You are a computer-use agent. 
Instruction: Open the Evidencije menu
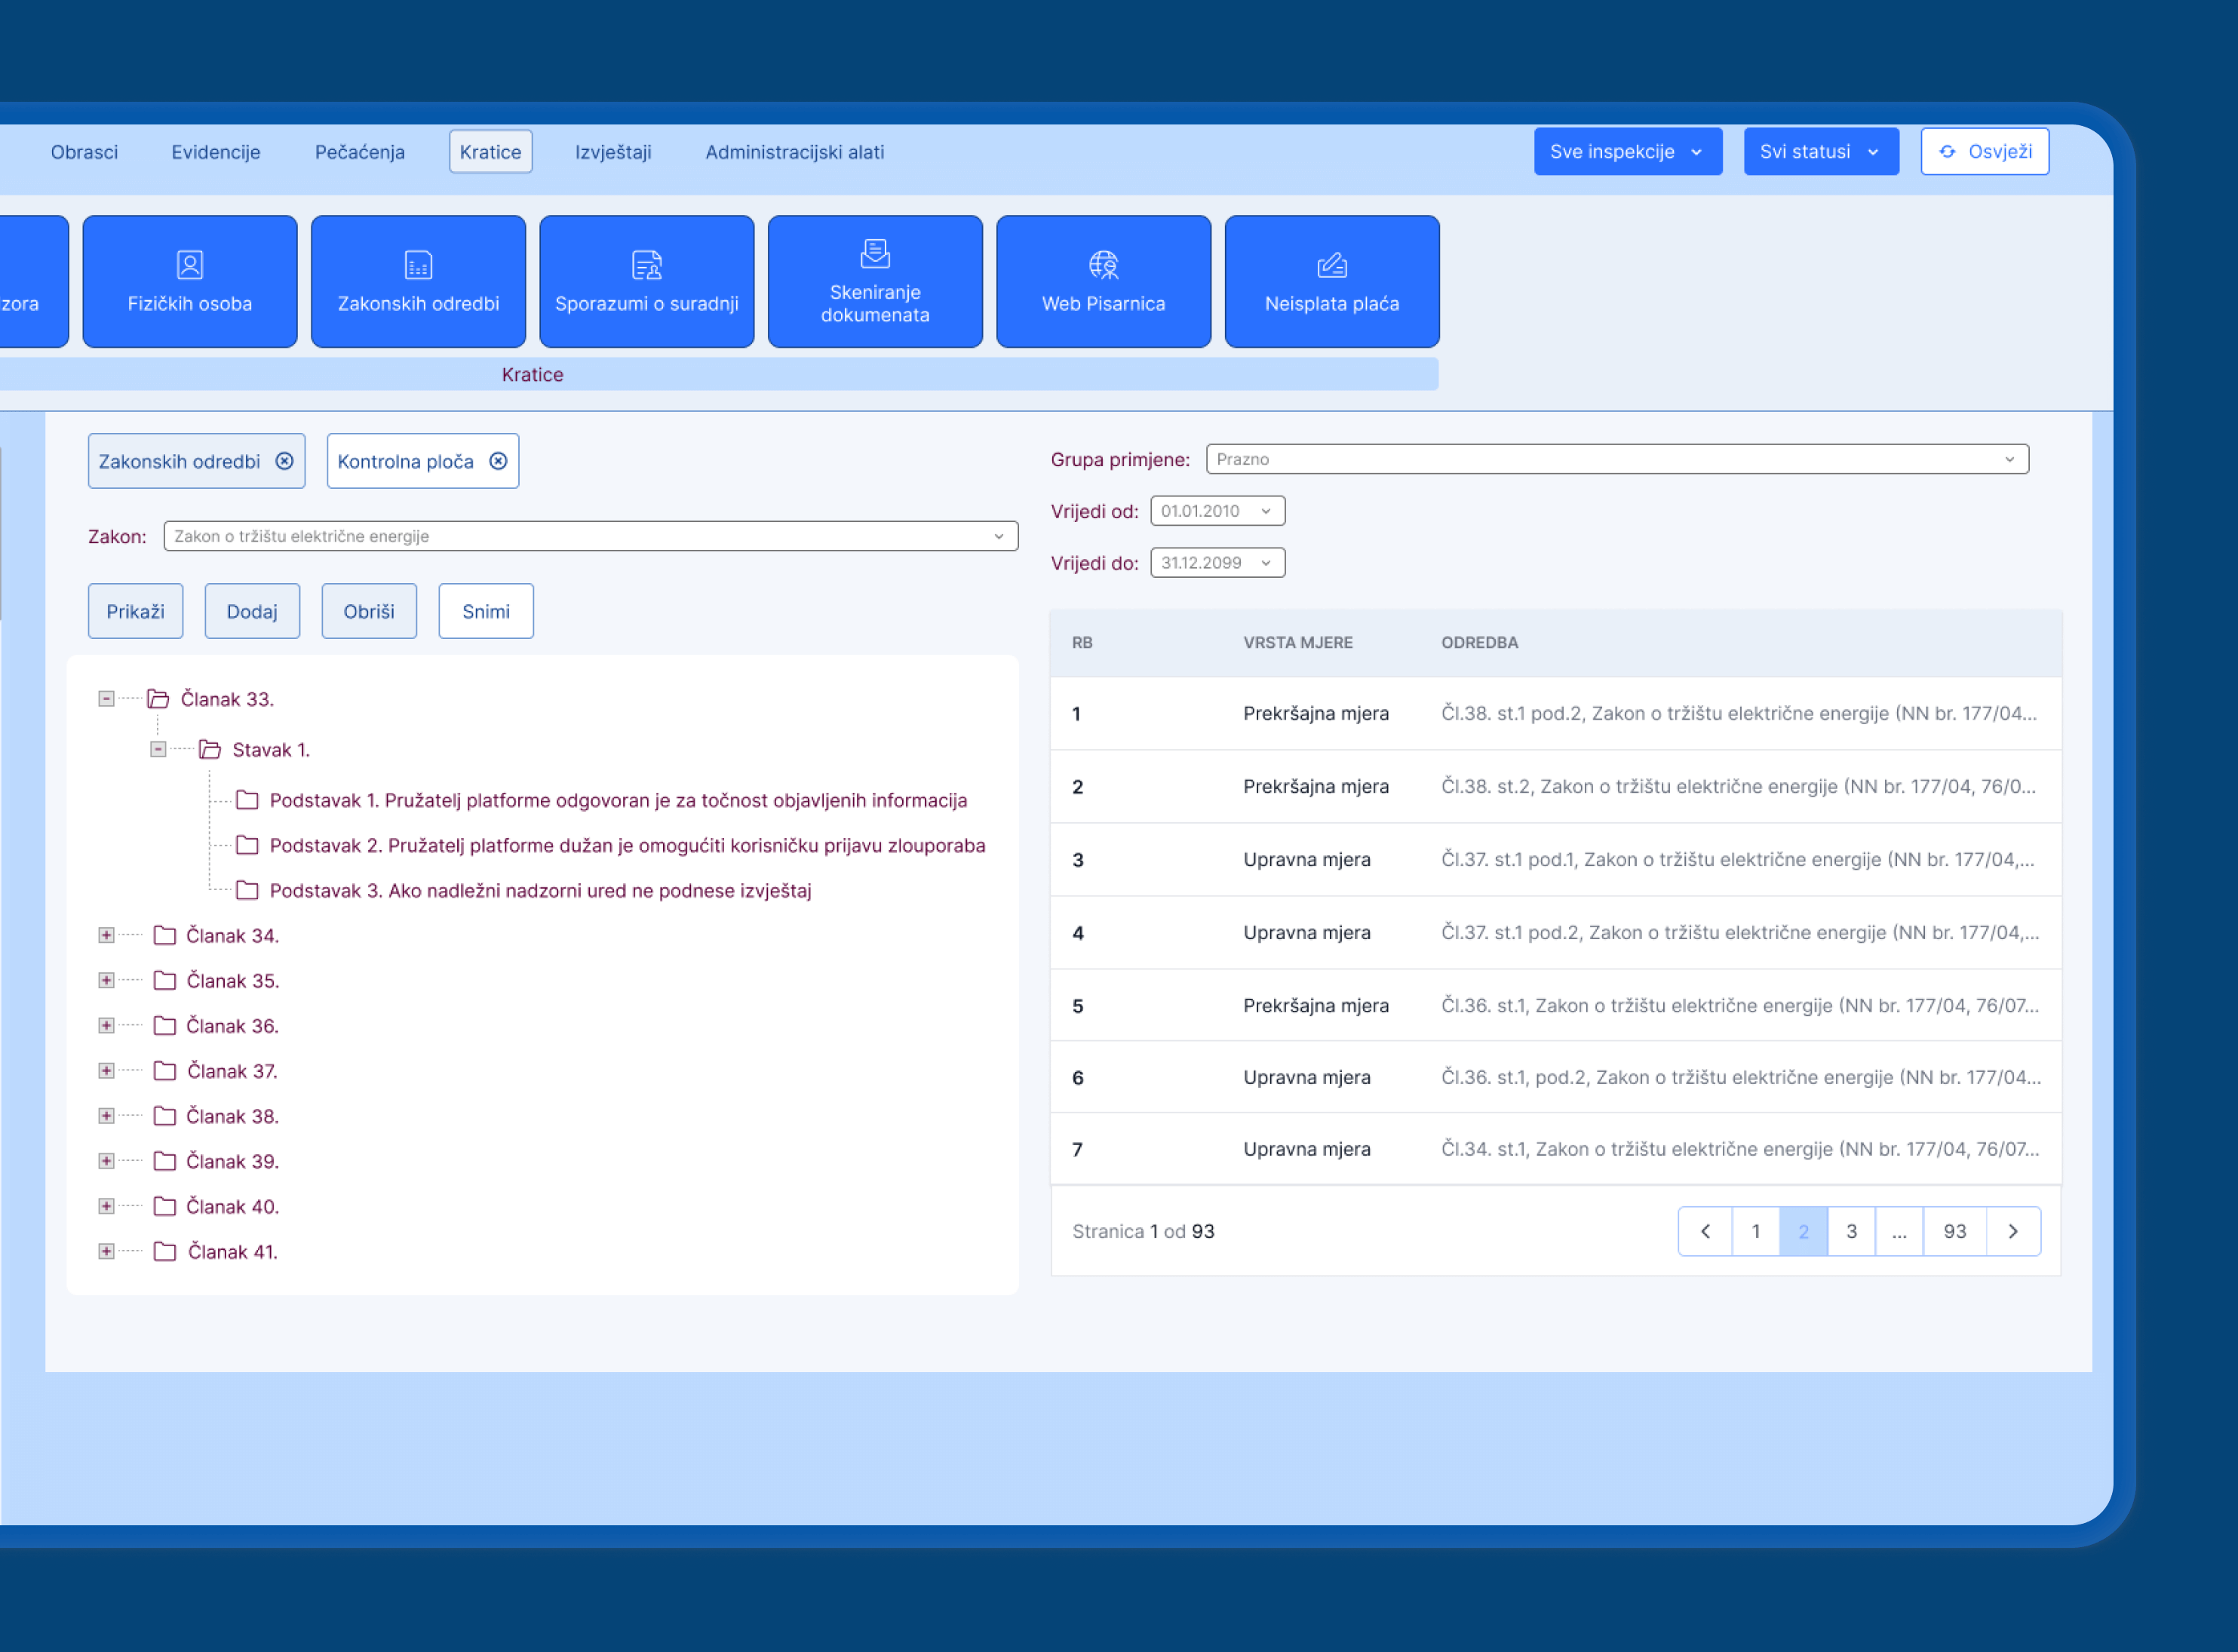pyautogui.click(x=215, y=152)
